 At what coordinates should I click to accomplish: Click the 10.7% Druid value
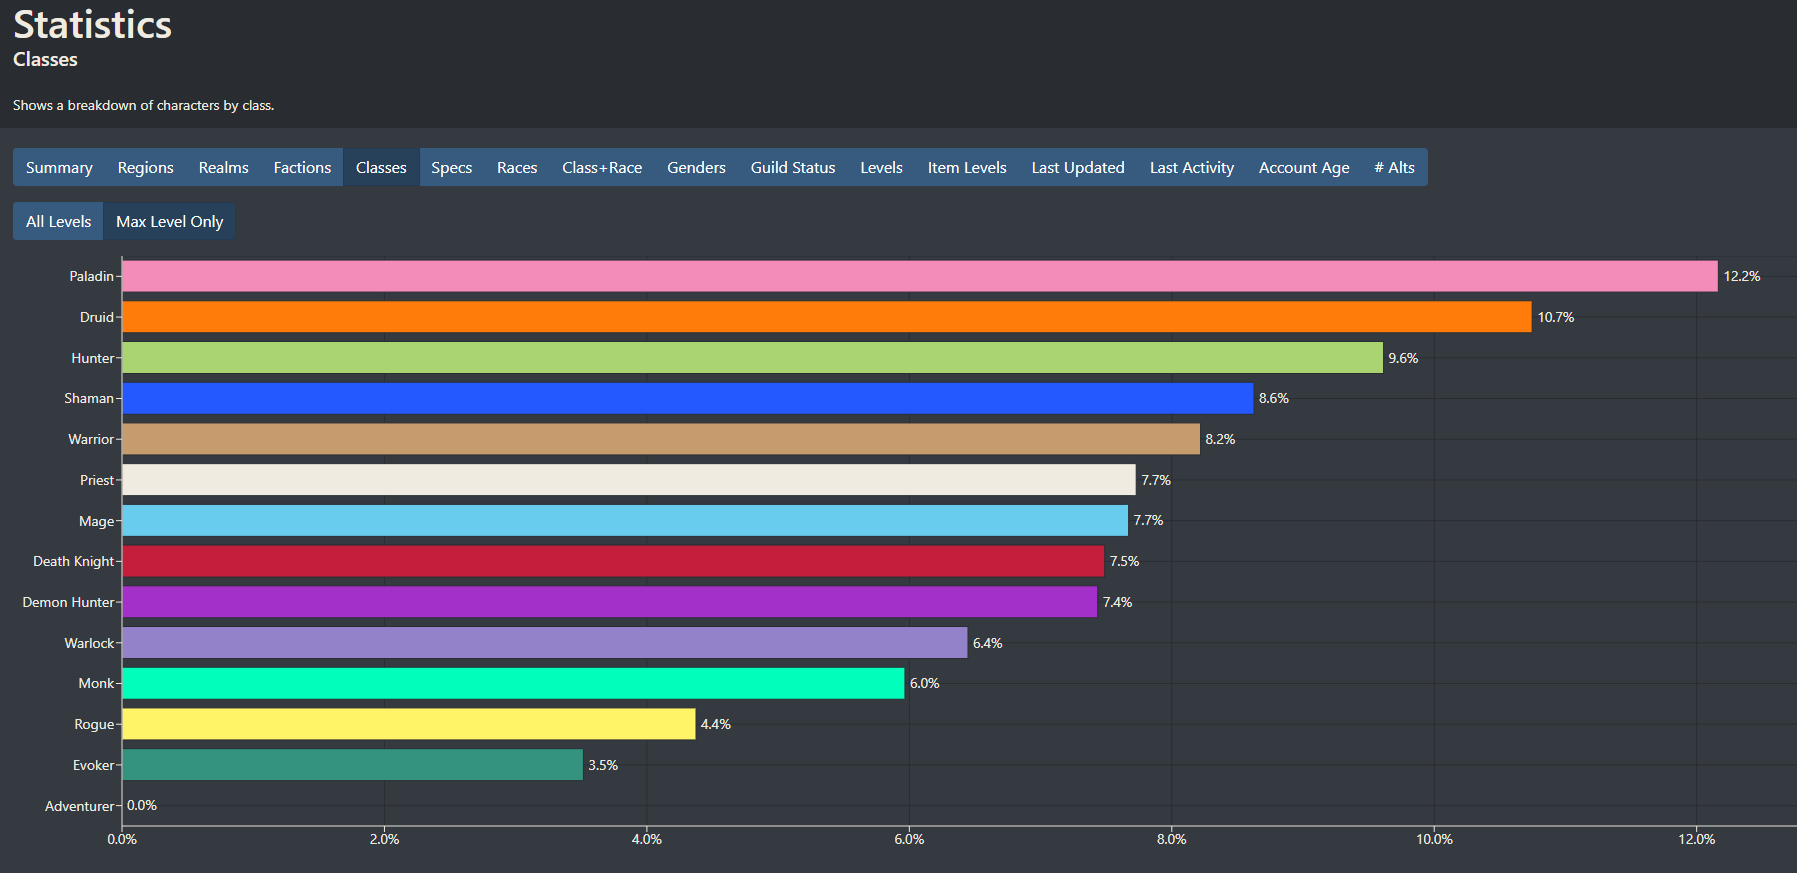point(1556,317)
